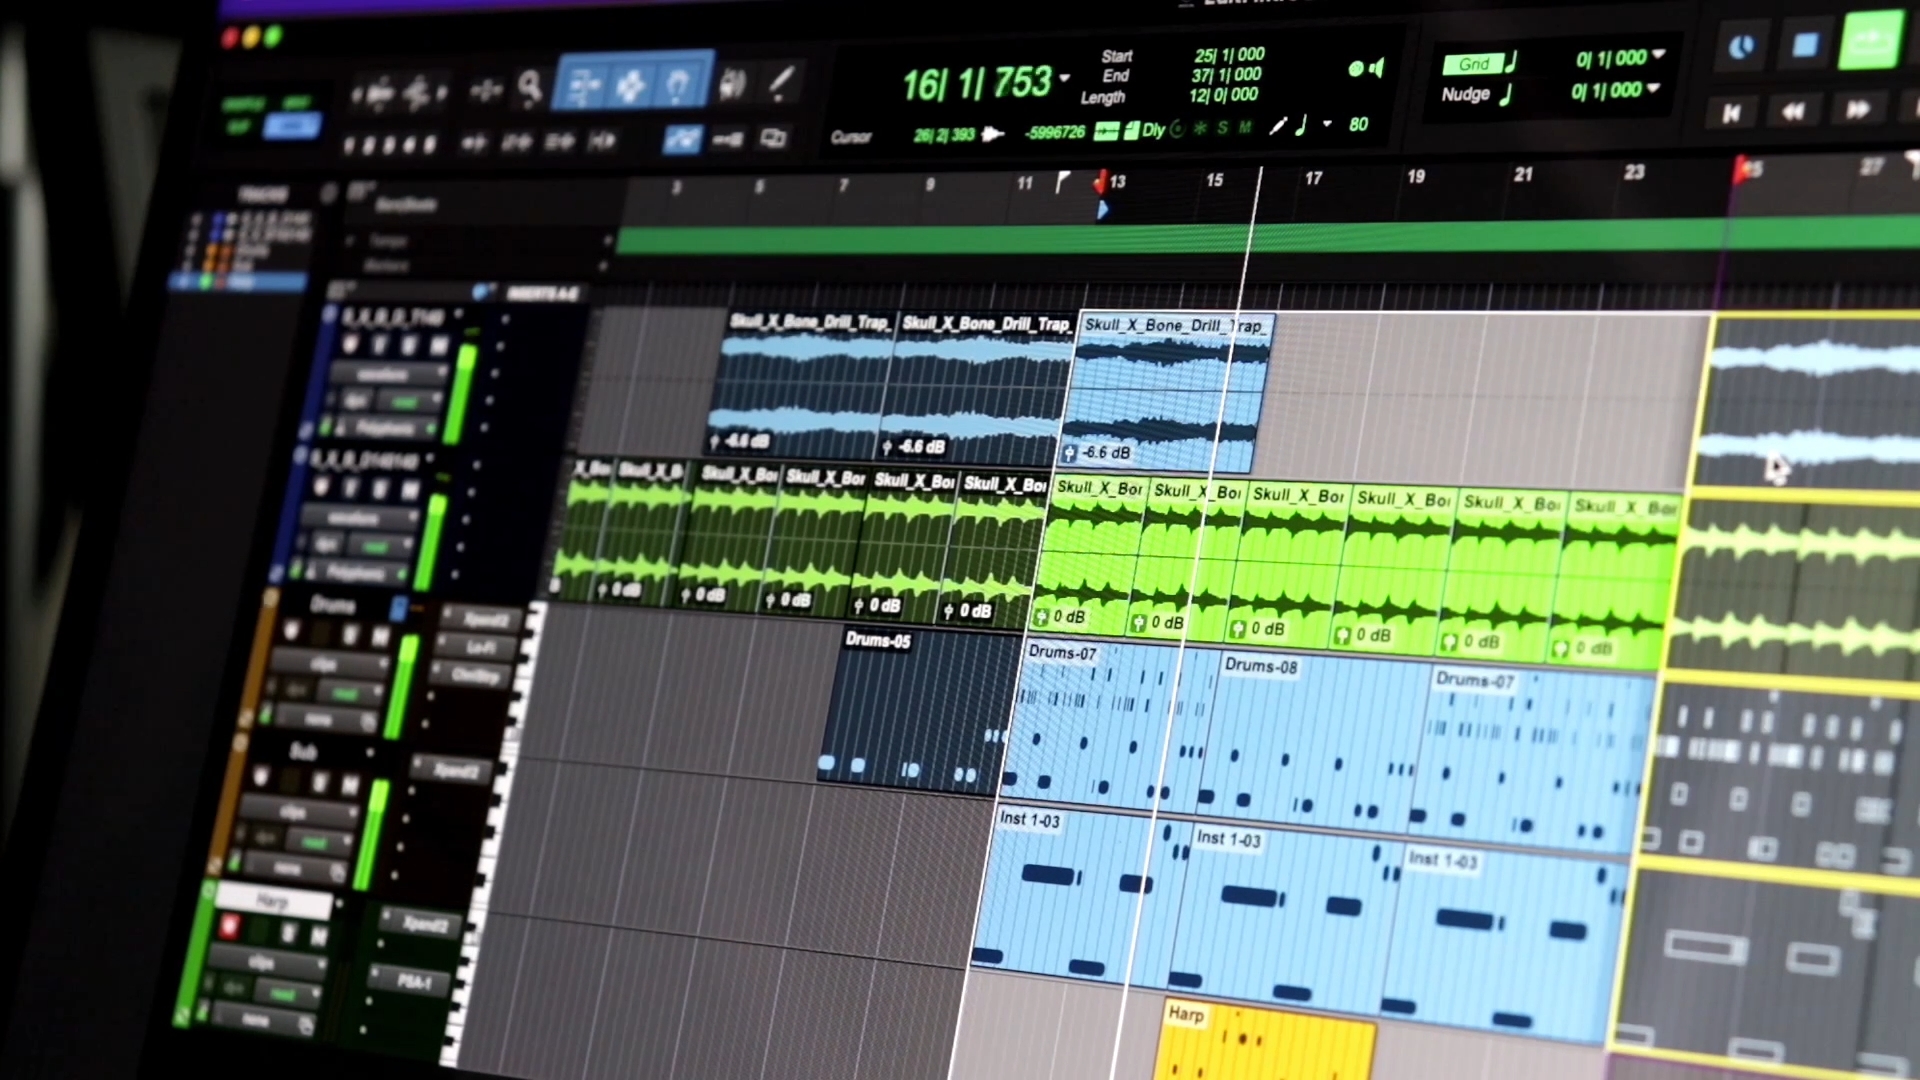Click the speaker output icon beside the counters

1377,69
